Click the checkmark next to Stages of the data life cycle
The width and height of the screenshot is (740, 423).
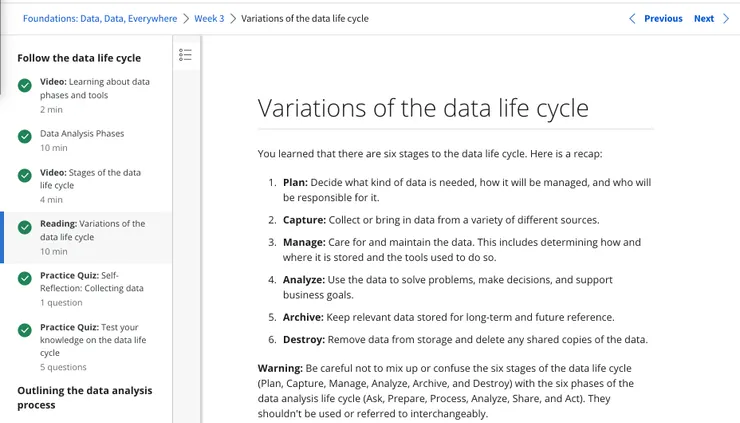(x=25, y=178)
